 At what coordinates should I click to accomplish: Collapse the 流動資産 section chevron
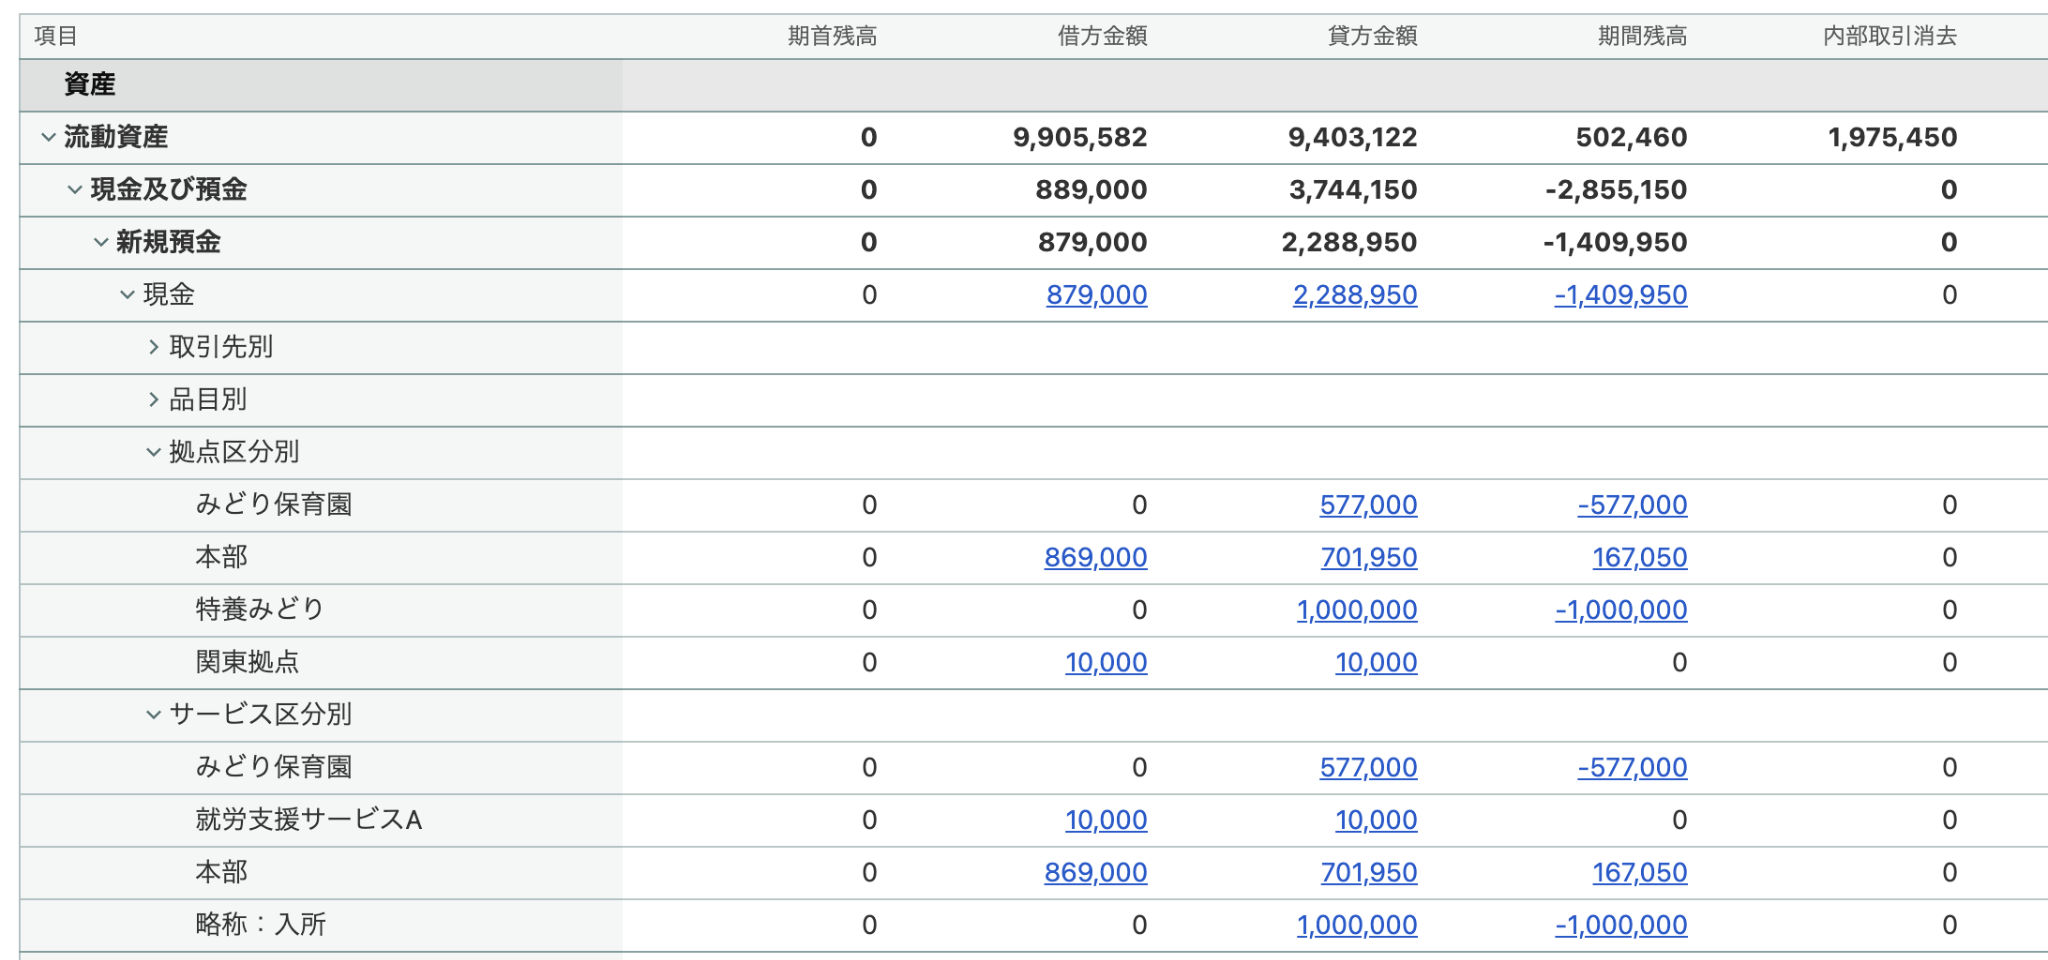48,137
